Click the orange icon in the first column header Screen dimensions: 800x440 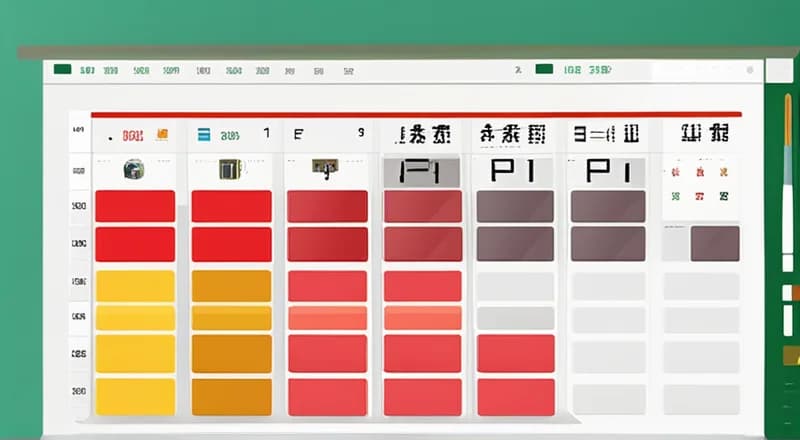coord(162,135)
